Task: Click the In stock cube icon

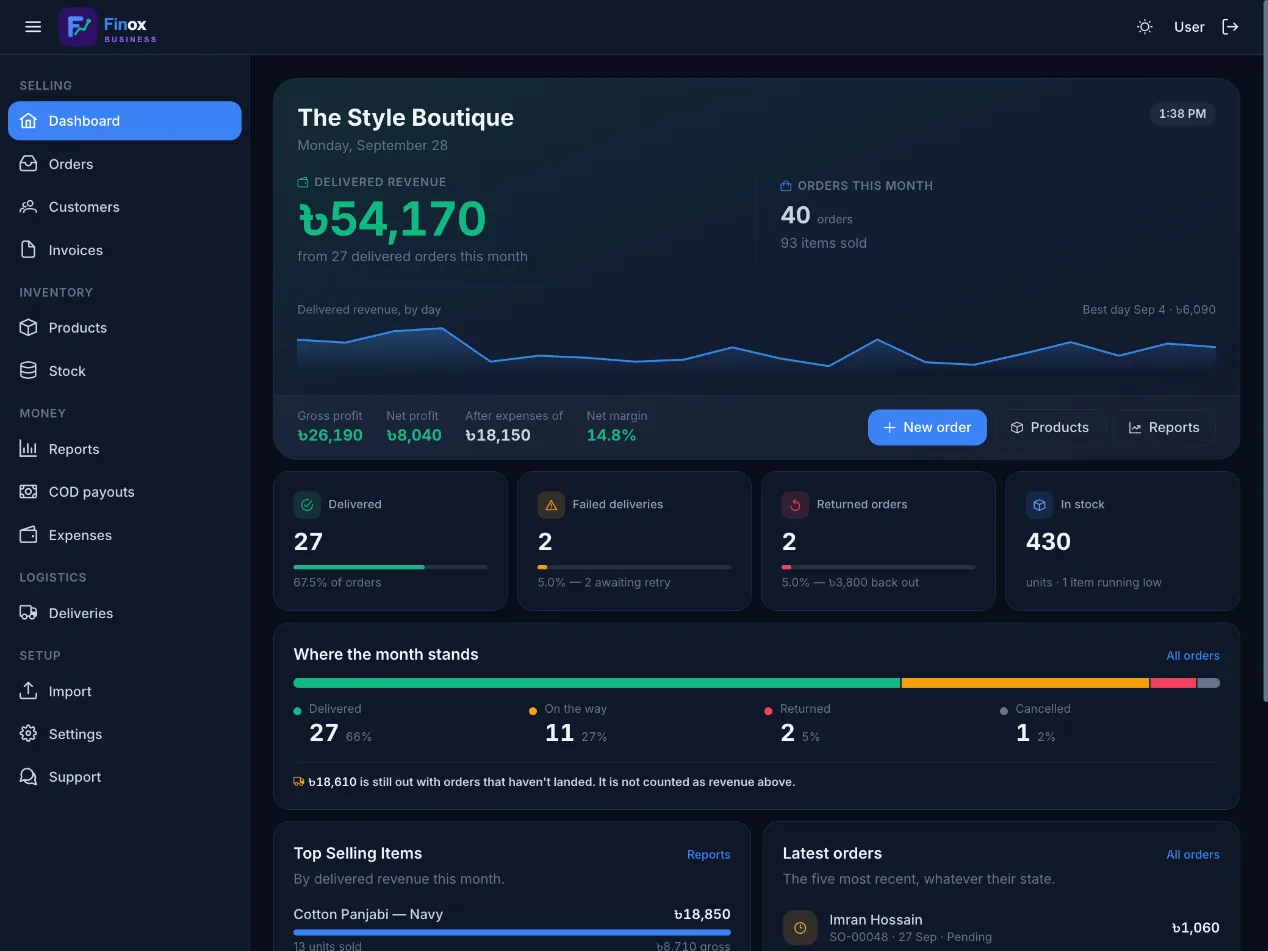Action: click(1039, 505)
